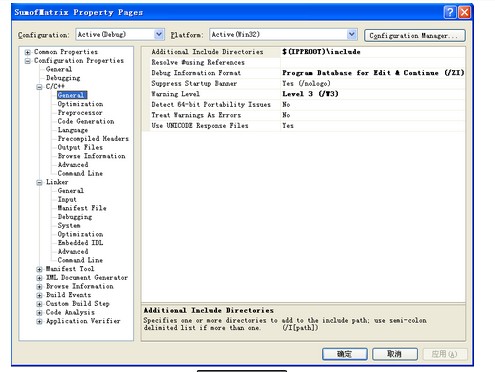Select Advanced under Linker

(73, 251)
